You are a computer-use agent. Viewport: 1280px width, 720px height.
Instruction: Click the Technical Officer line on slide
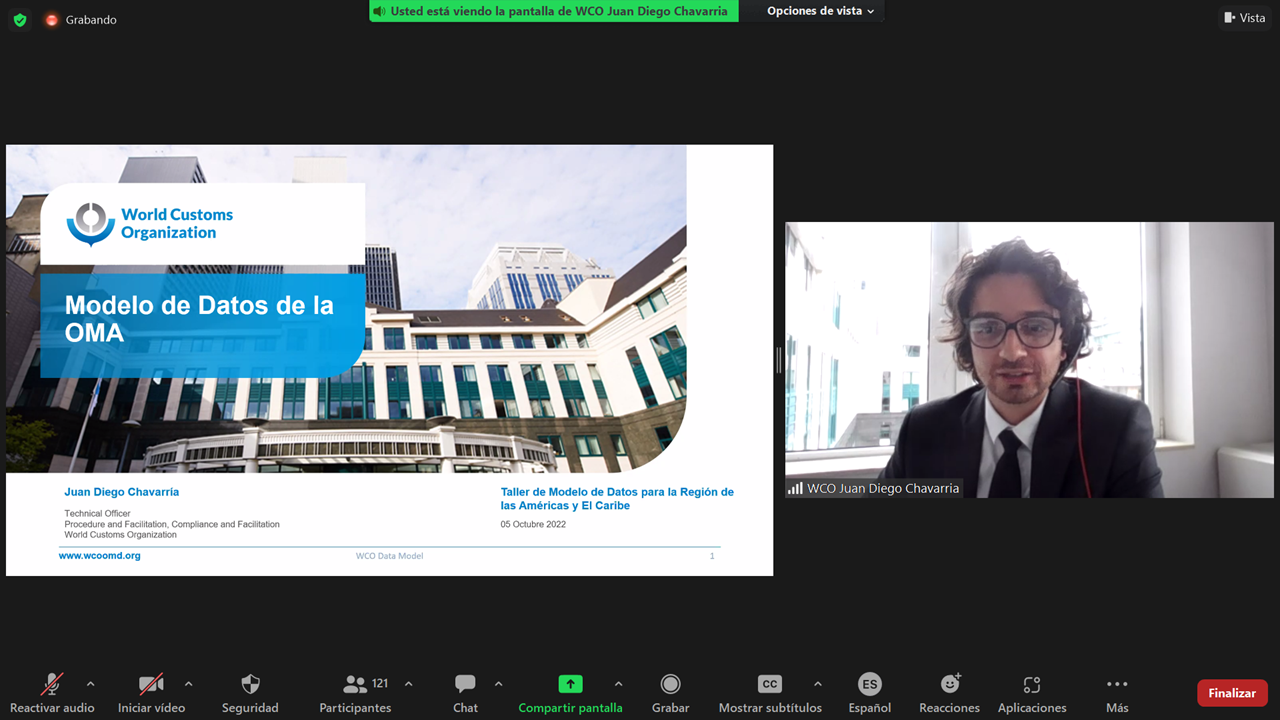tap(98, 514)
